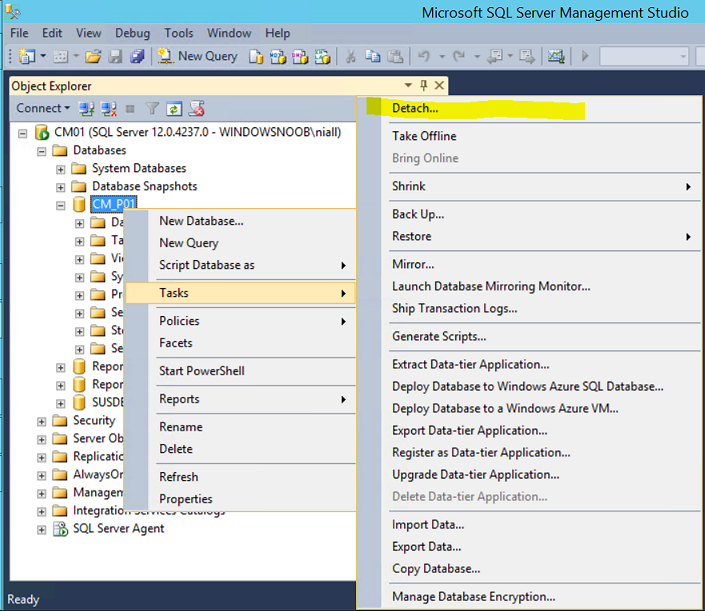Expand System Databases folder
Viewport: 705px width, 611px height.
61,169
